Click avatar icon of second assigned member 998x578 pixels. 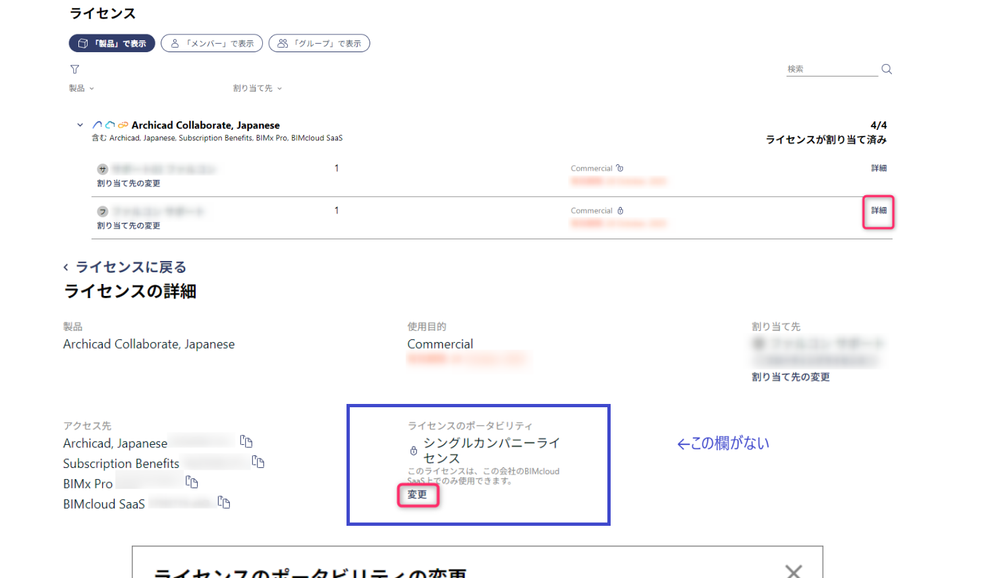[102, 211]
